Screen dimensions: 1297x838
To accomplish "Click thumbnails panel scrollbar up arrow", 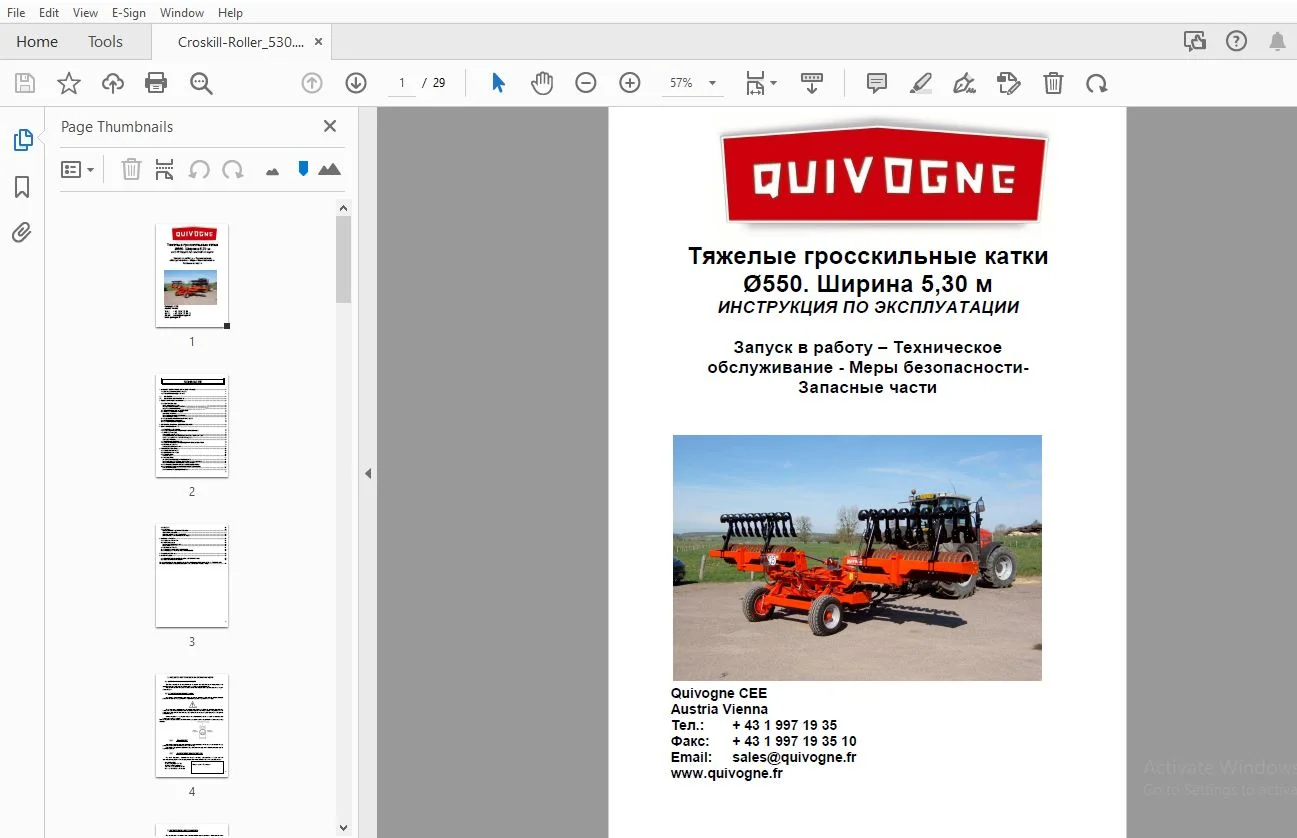I will pyautogui.click(x=343, y=208).
